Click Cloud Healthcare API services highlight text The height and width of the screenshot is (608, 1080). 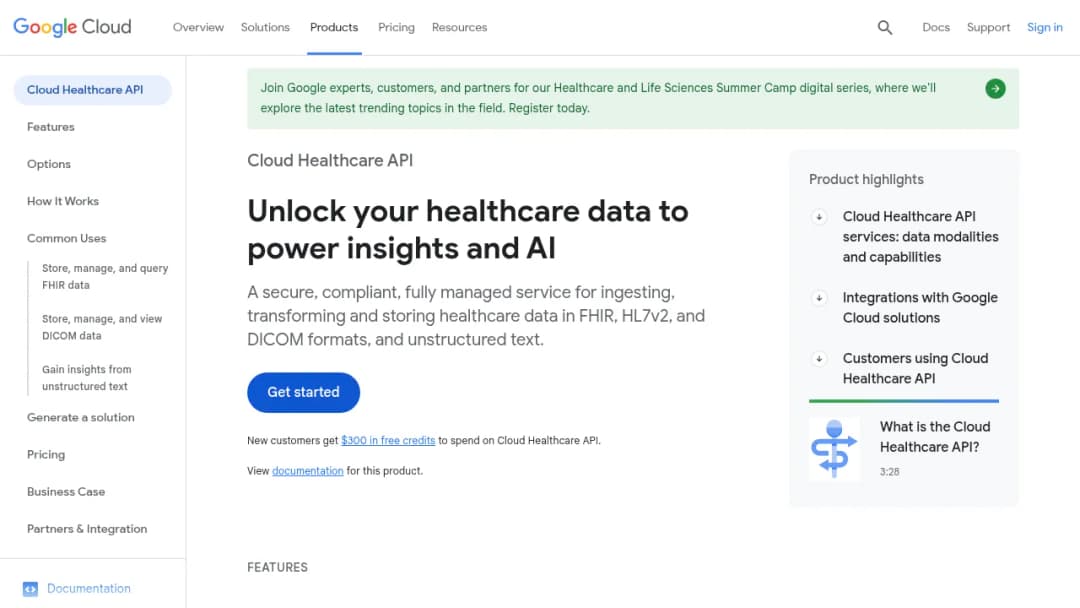[x=920, y=237]
